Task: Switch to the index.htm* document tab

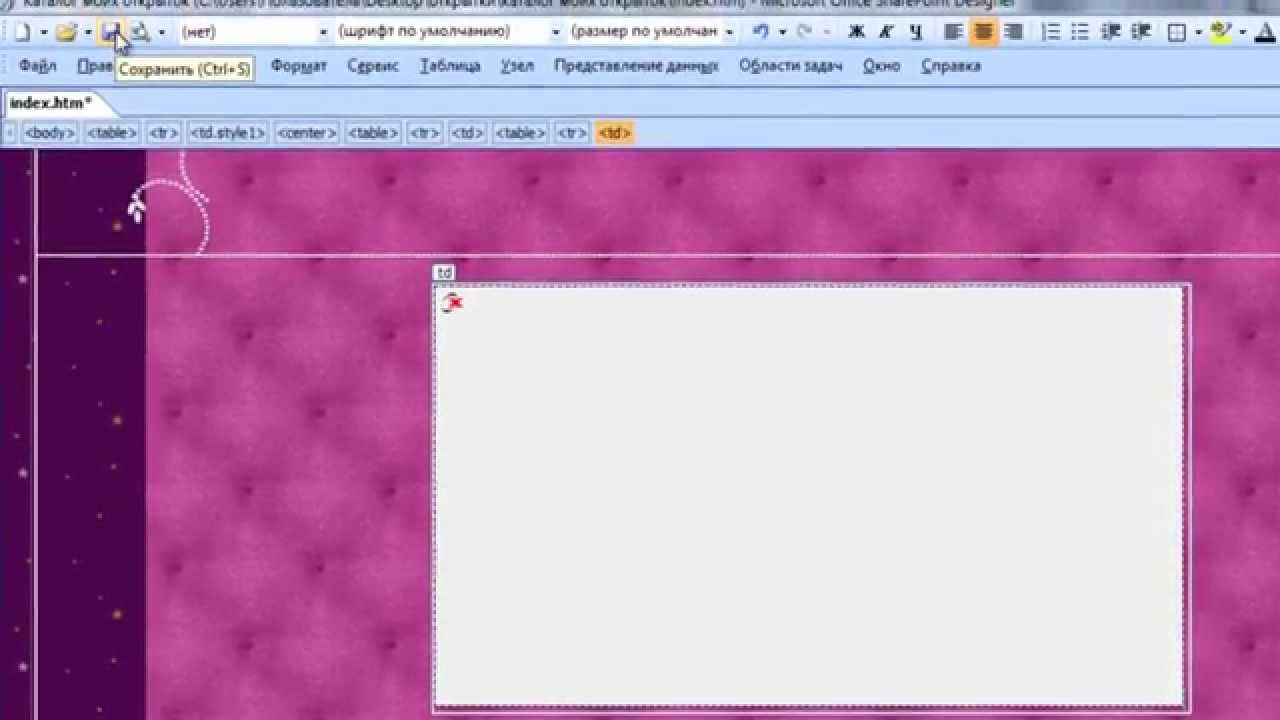Action: (51, 102)
